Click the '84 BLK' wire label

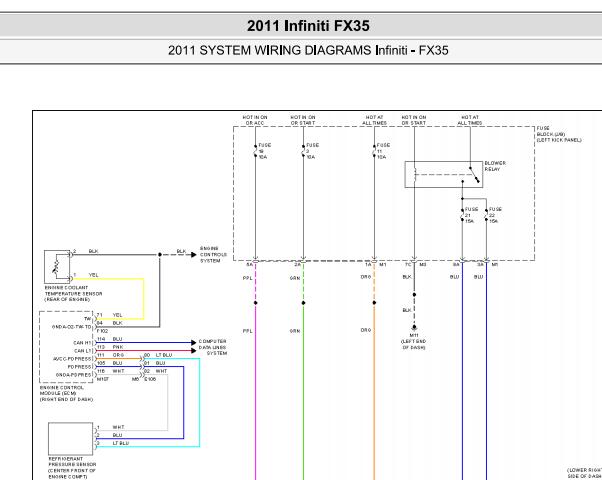tap(110, 323)
